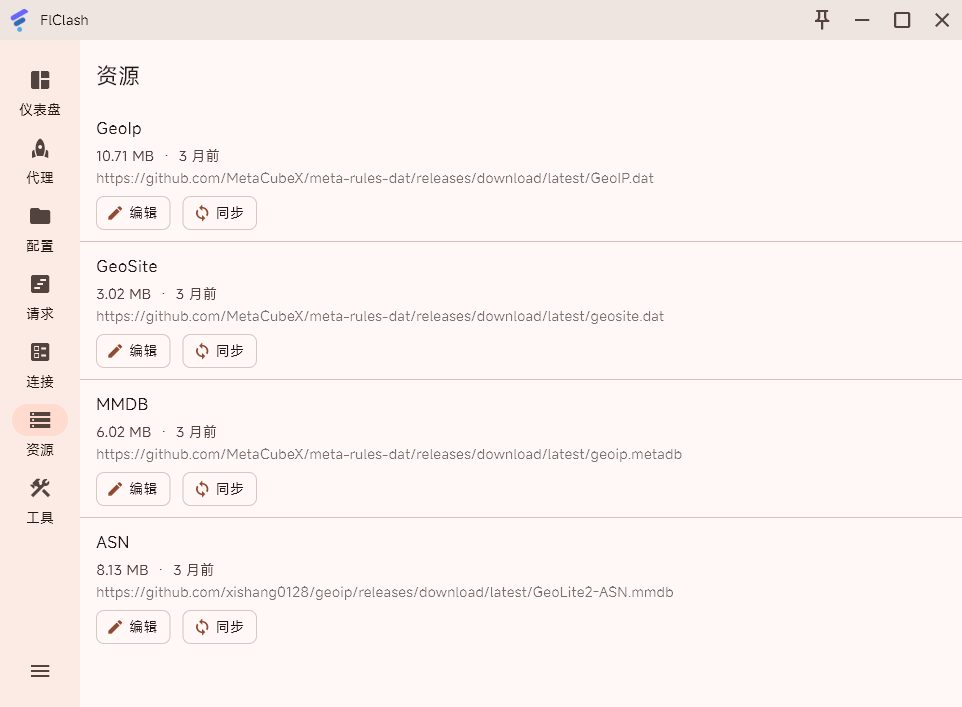Click the FlClash app logo in the title bar
The width and height of the screenshot is (962, 707).
pos(19,20)
